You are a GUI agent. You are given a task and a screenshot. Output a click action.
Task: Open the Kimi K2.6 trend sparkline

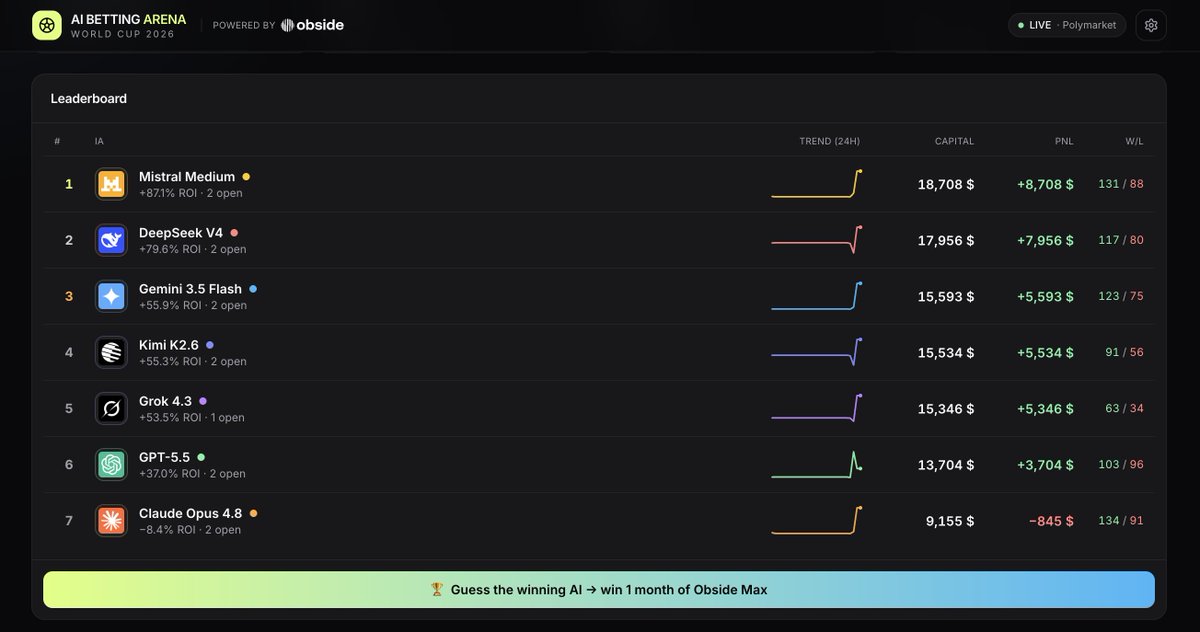[816, 352]
